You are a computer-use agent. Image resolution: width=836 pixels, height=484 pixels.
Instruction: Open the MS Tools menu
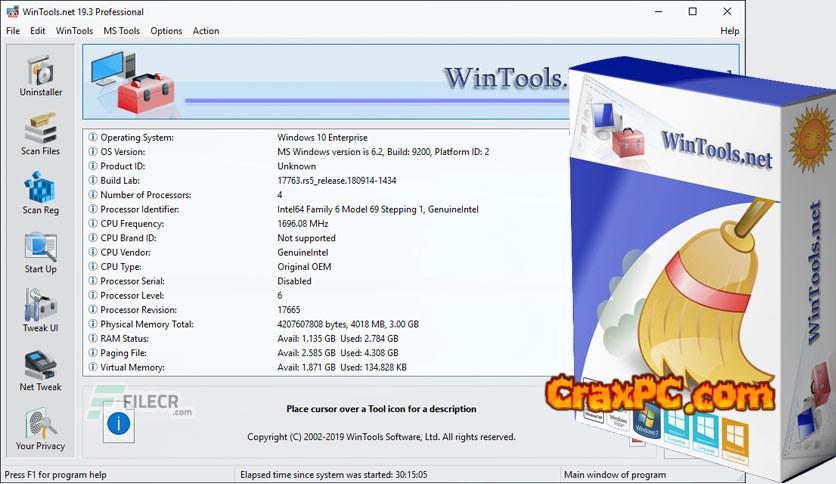pyautogui.click(x=122, y=31)
